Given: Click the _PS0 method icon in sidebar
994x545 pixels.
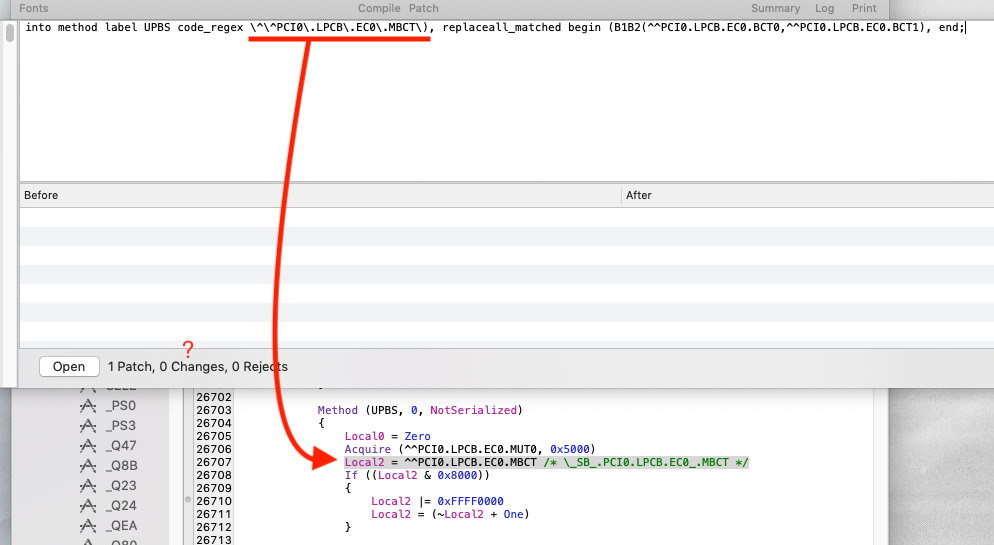Looking at the screenshot, I should pyautogui.click(x=88, y=406).
